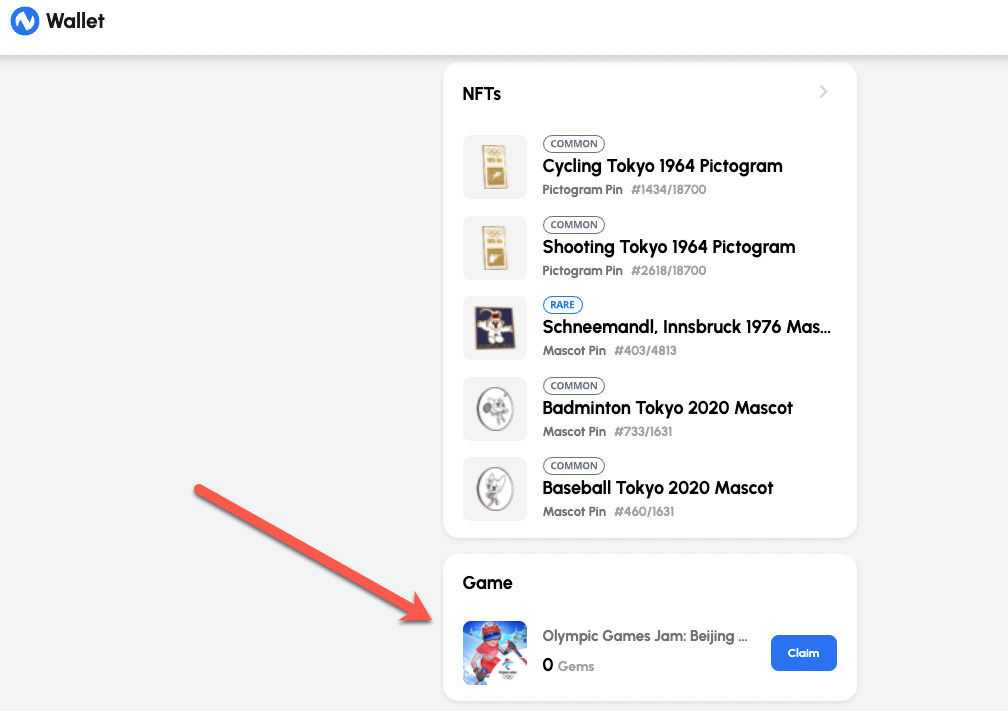The image size is (1008, 711).
Task: Open the Shooting Tokyo 1964 pin thumbnail
Action: click(495, 248)
